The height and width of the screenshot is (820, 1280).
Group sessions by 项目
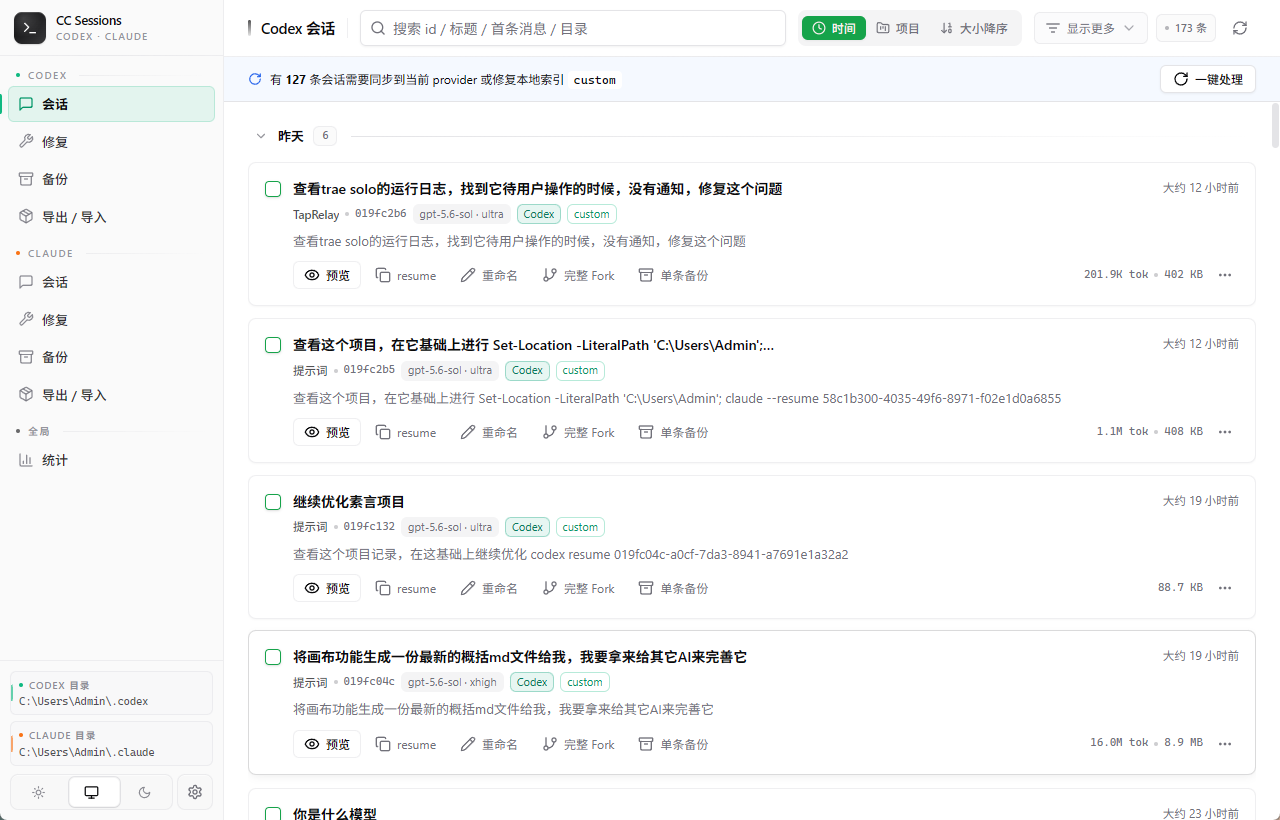coord(898,28)
